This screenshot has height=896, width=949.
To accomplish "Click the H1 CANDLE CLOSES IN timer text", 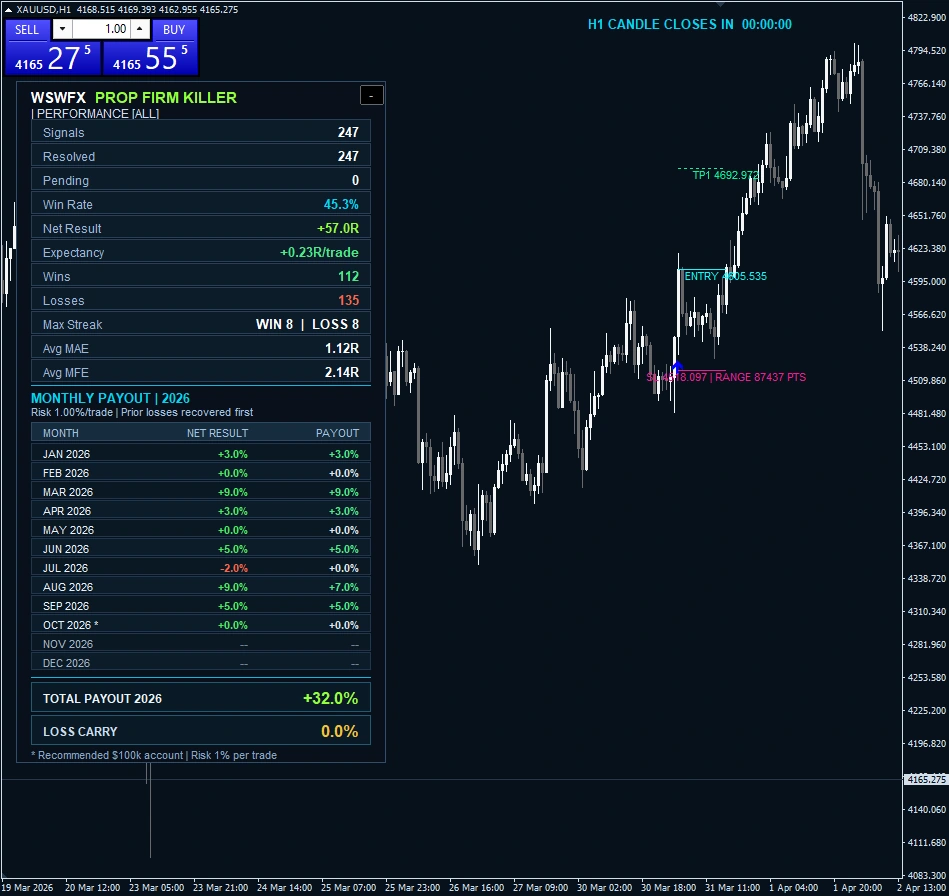I will click(689, 24).
